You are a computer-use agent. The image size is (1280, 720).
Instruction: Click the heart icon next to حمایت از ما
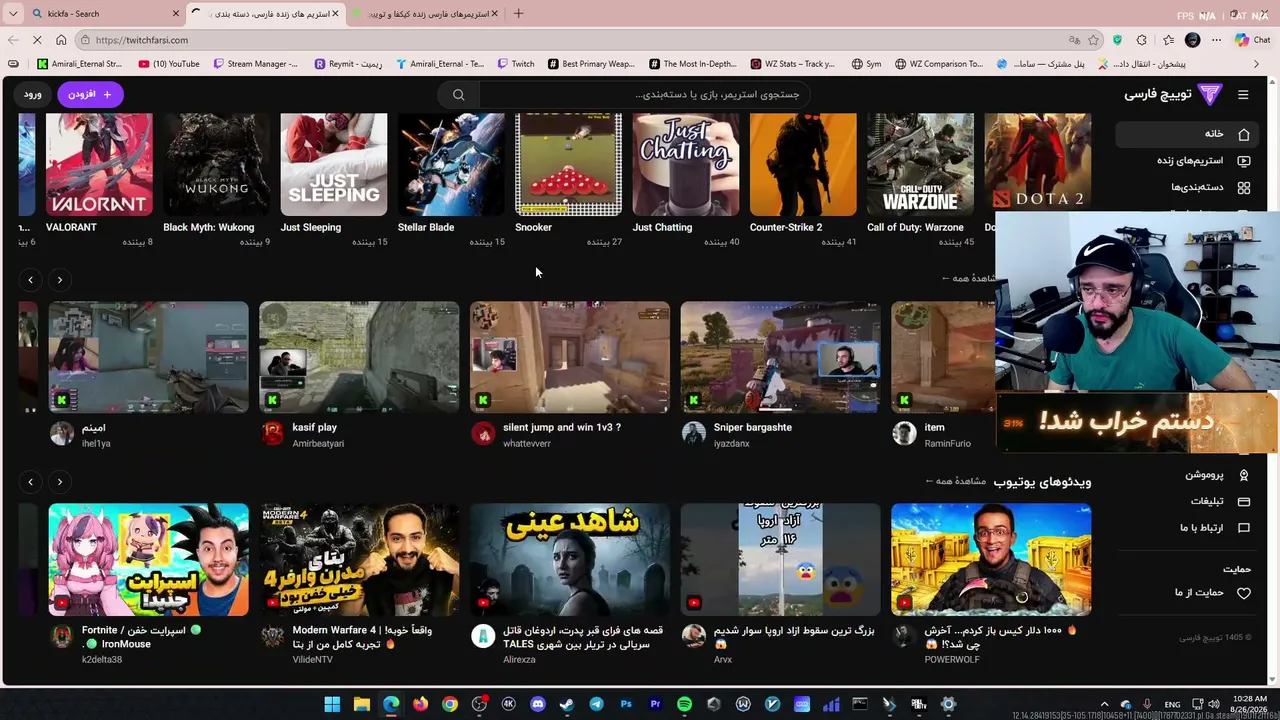pyautogui.click(x=1244, y=593)
